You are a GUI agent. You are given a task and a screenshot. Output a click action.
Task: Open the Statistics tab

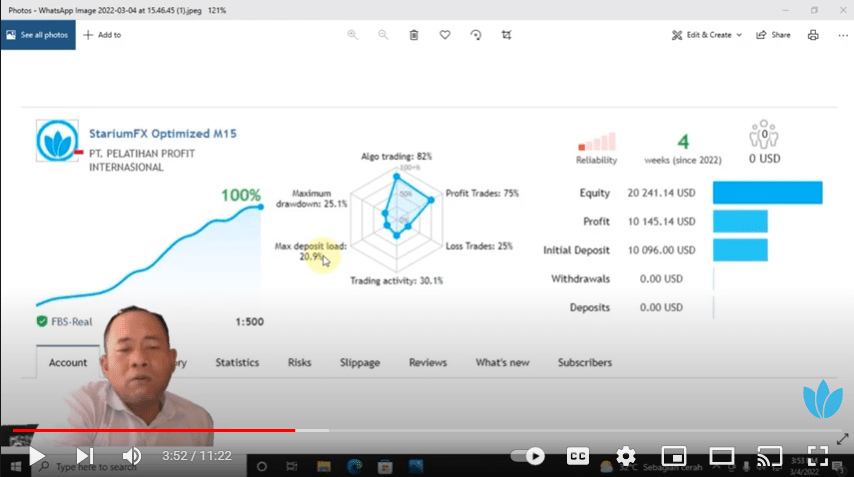(x=237, y=362)
